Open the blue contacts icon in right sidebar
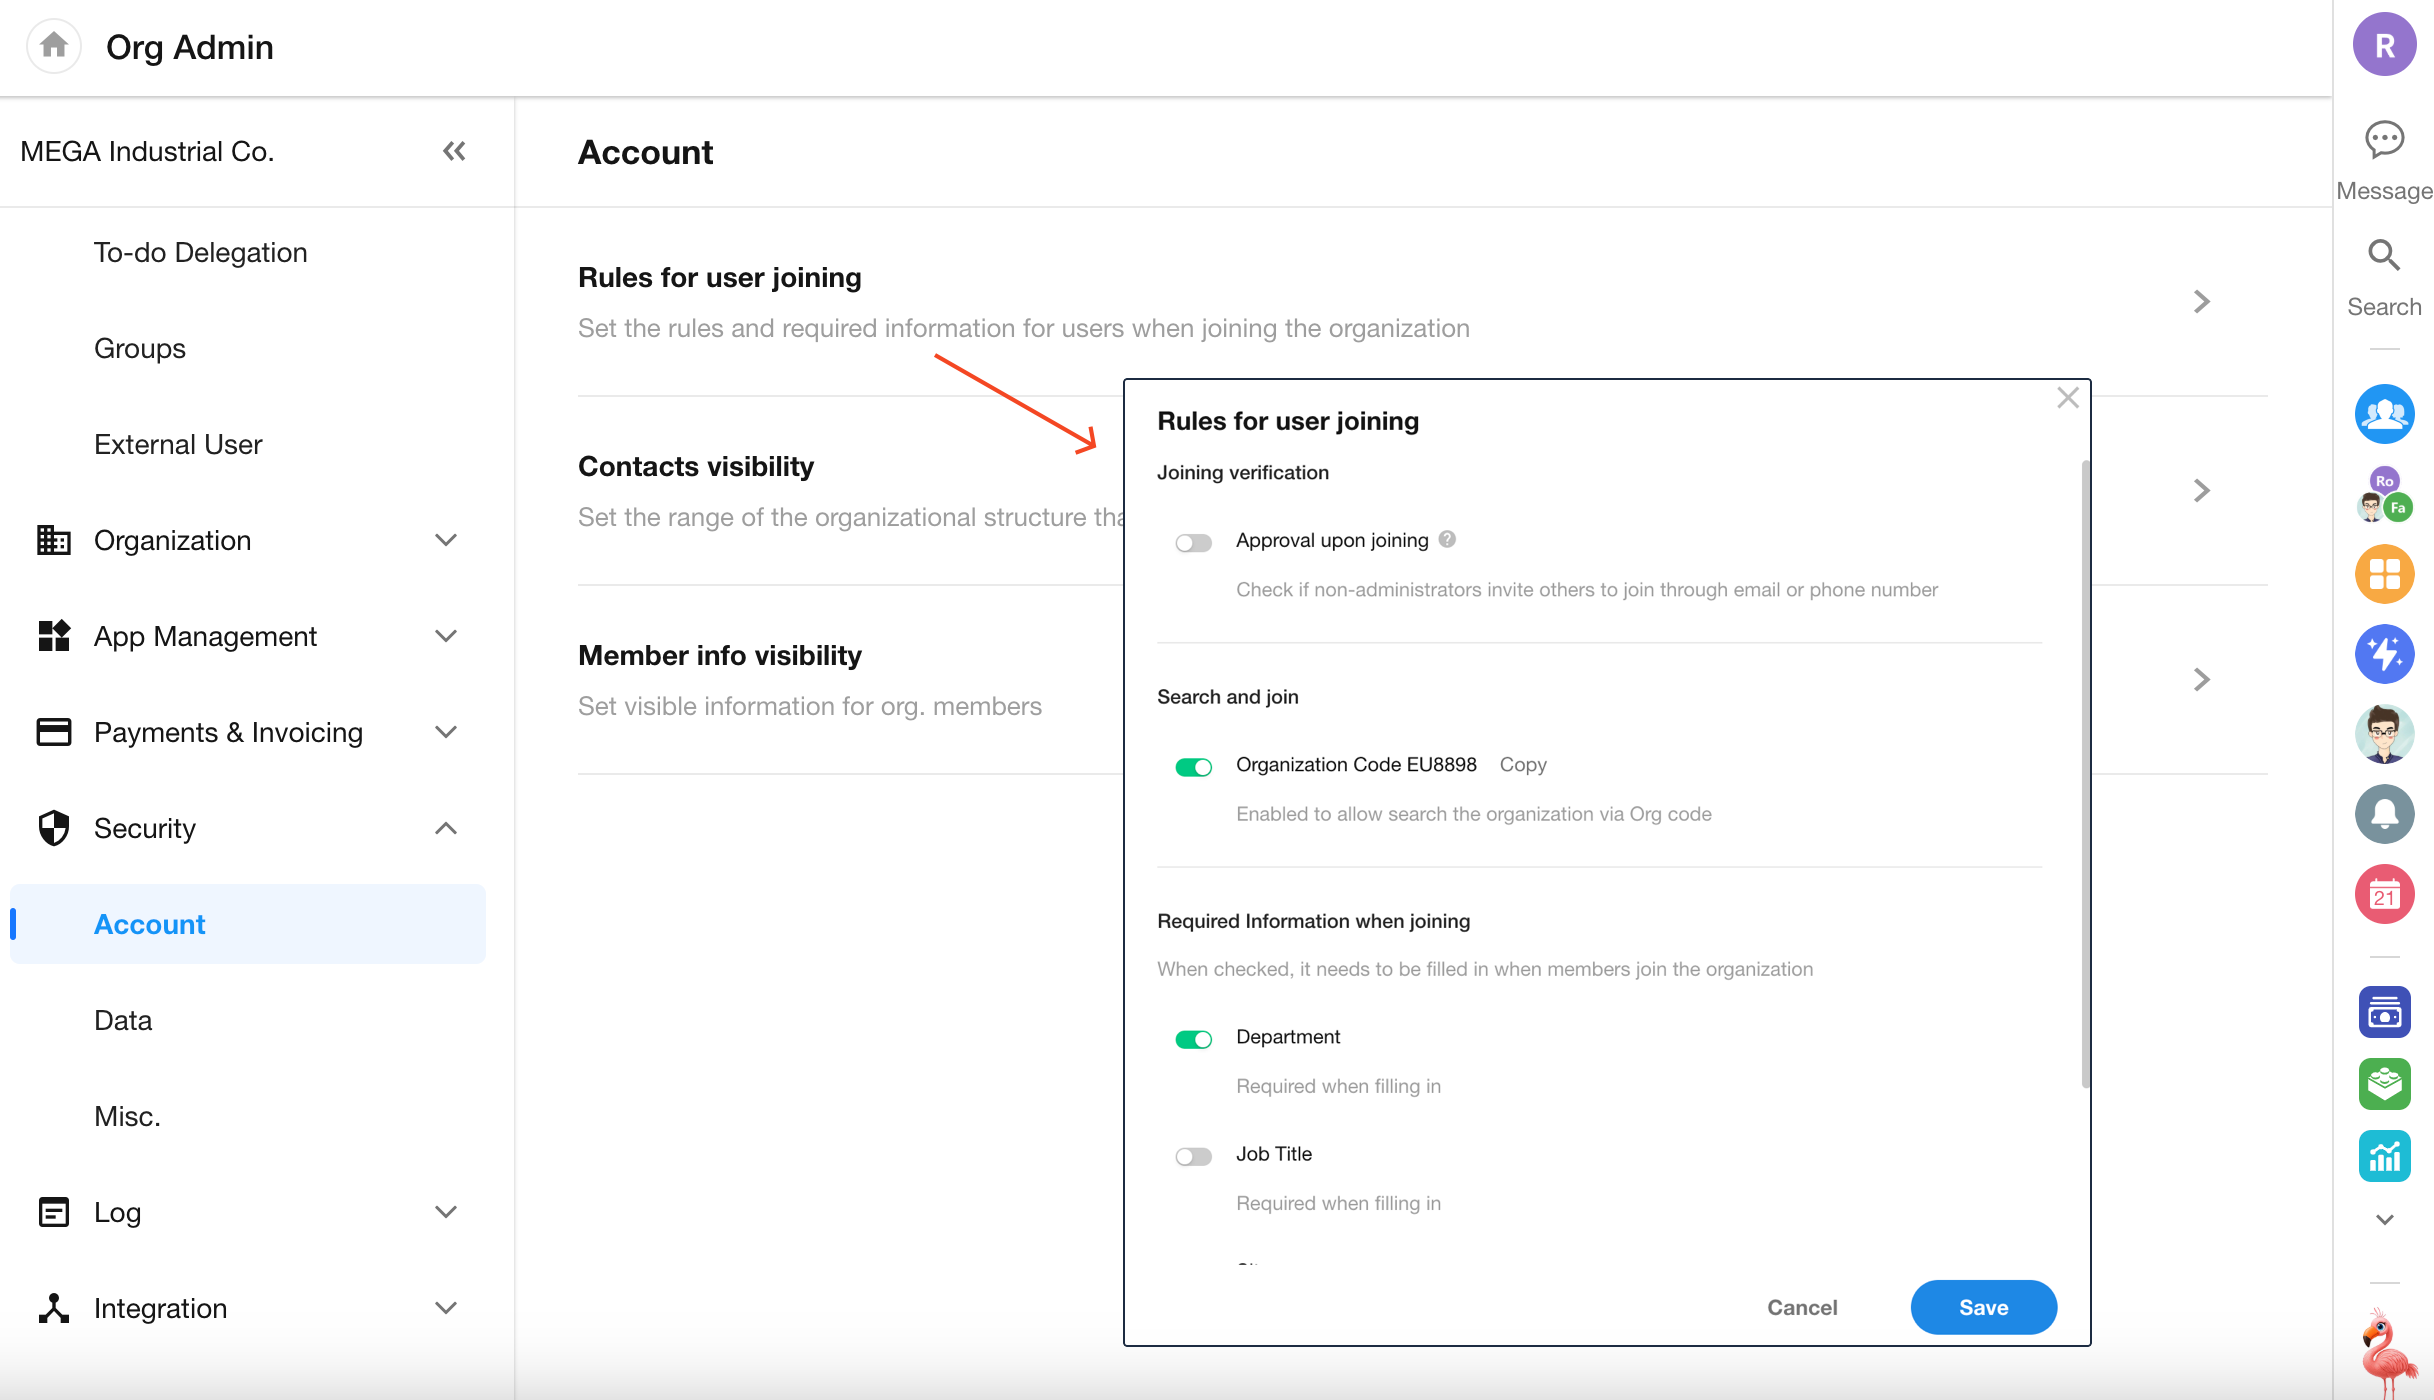 click(x=2384, y=414)
